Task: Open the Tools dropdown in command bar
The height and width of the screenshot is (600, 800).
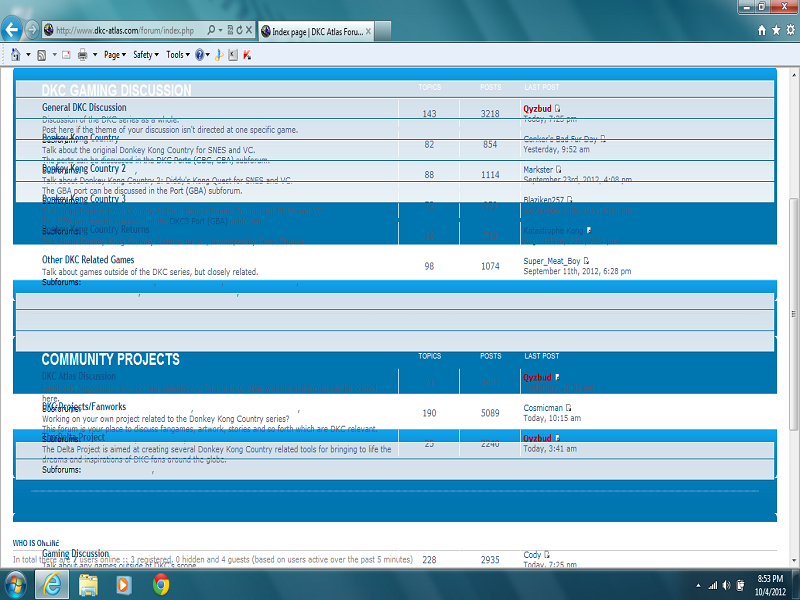Action: (x=177, y=55)
